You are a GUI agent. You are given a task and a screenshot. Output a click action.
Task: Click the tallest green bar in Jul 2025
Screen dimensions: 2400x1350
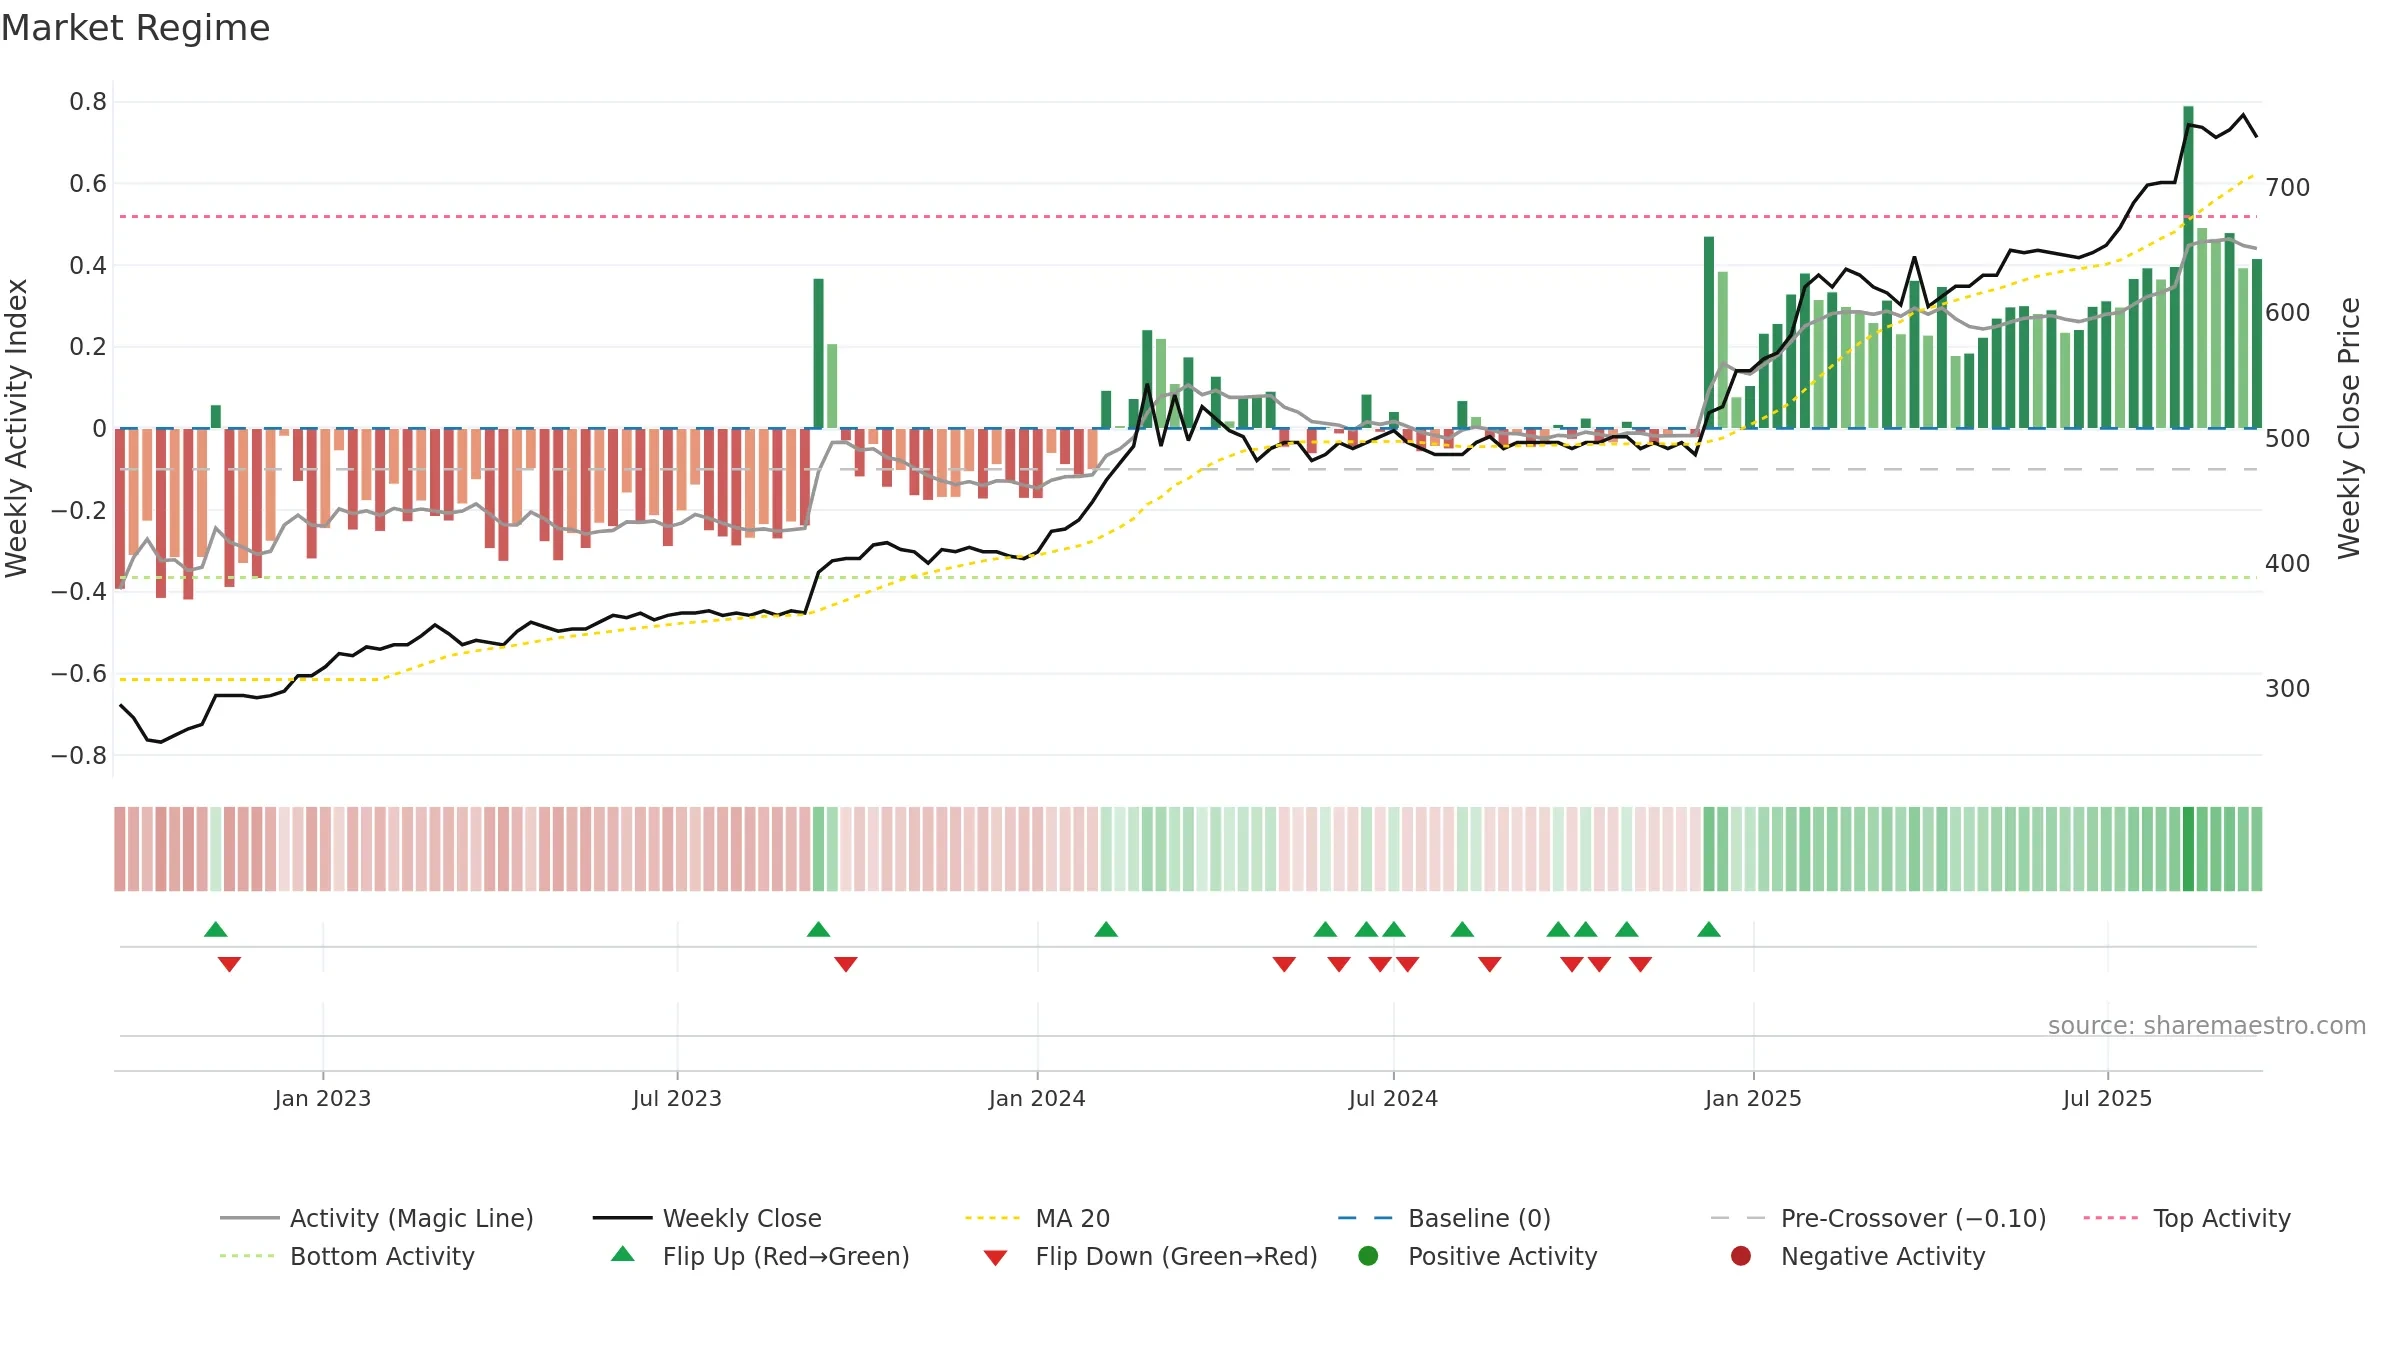tap(2188, 267)
